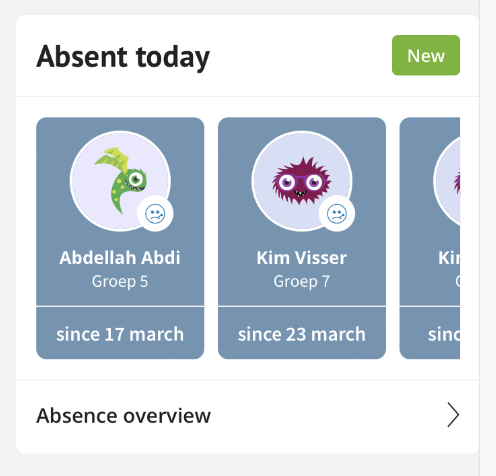The height and width of the screenshot is (476, 496).
Task: Open the Kim Visser absence card
Action: (302, 238)
